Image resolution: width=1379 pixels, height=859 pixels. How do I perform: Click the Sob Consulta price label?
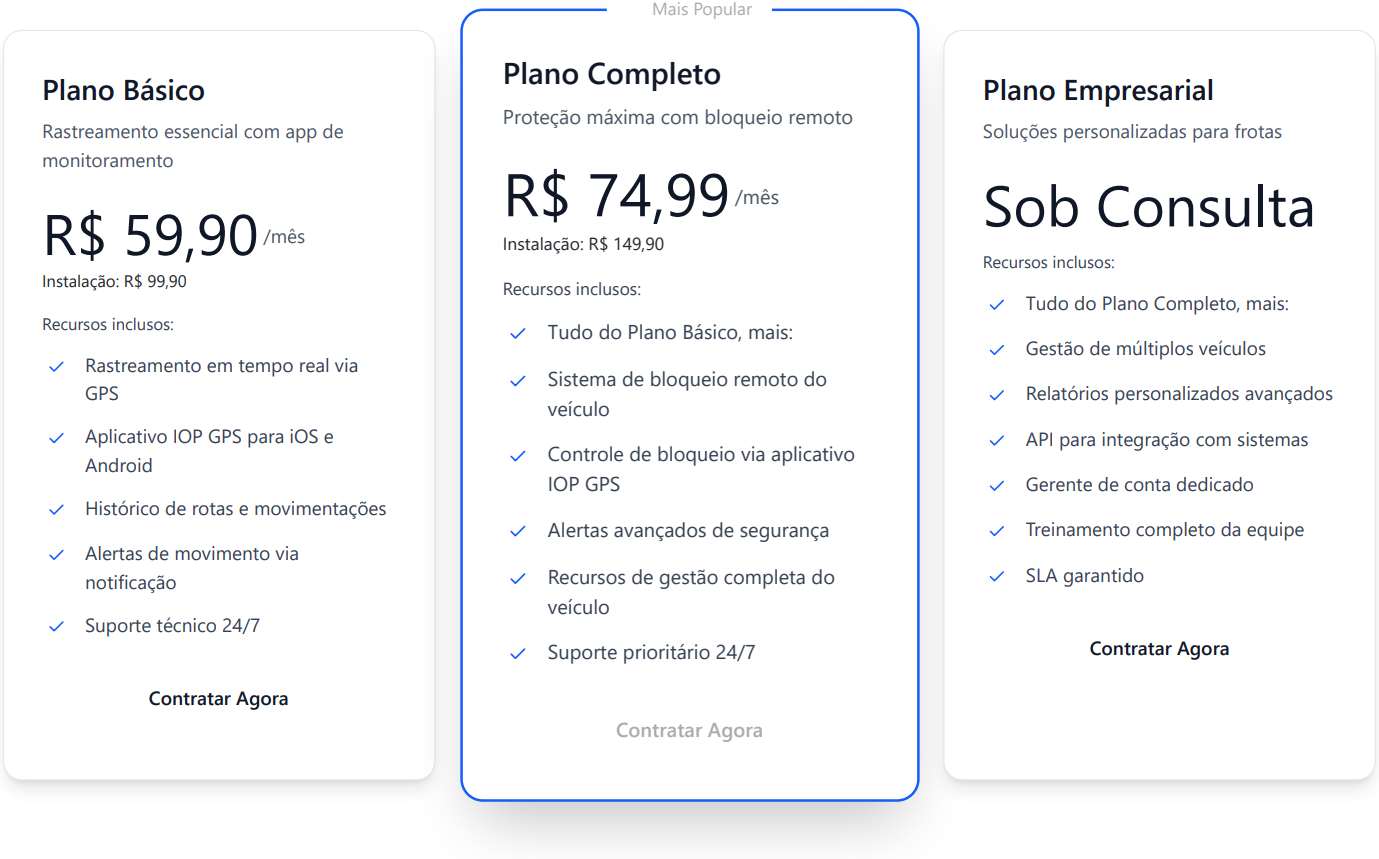(x=1148, y=207)
